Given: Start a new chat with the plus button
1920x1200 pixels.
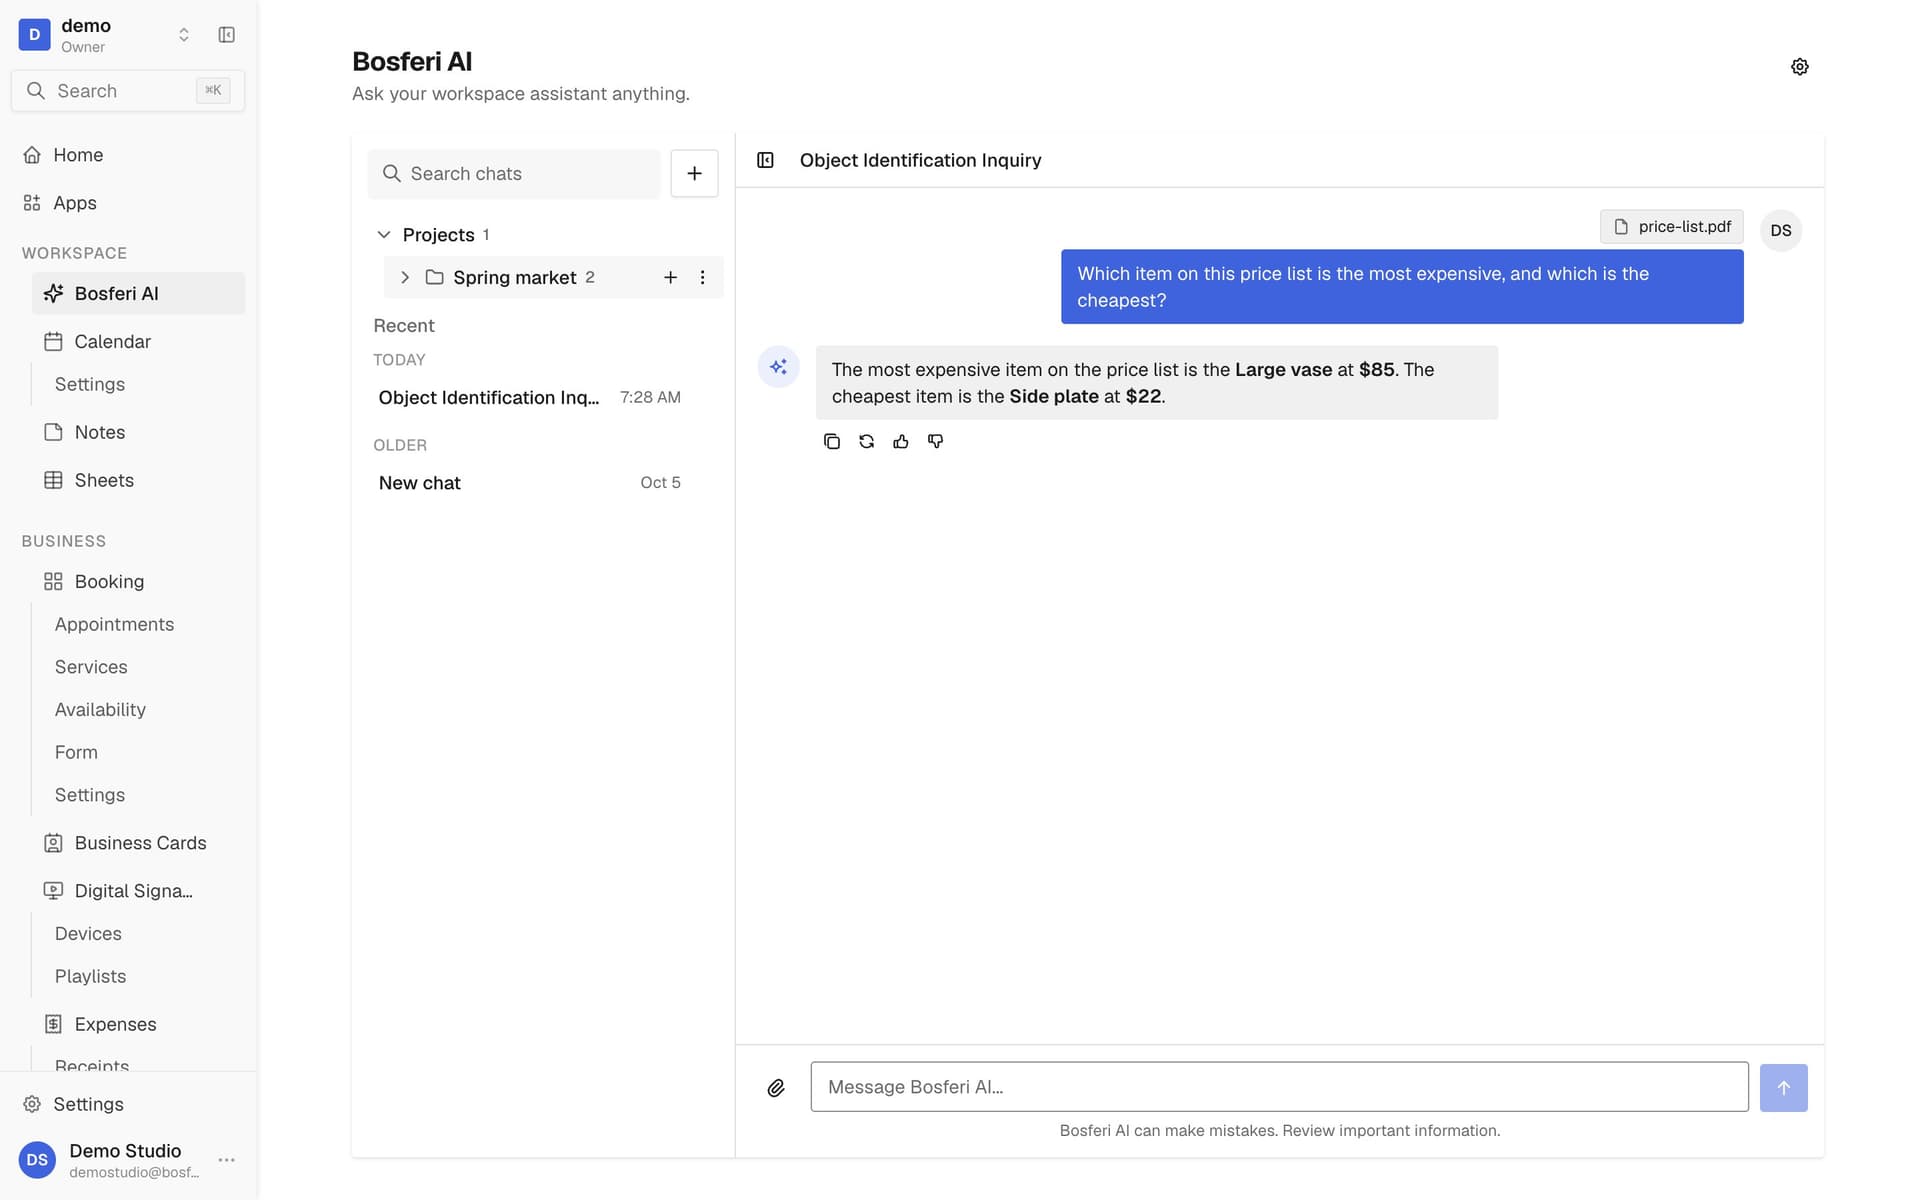Looking at the screenshot, I should click(x=694, y=174).
